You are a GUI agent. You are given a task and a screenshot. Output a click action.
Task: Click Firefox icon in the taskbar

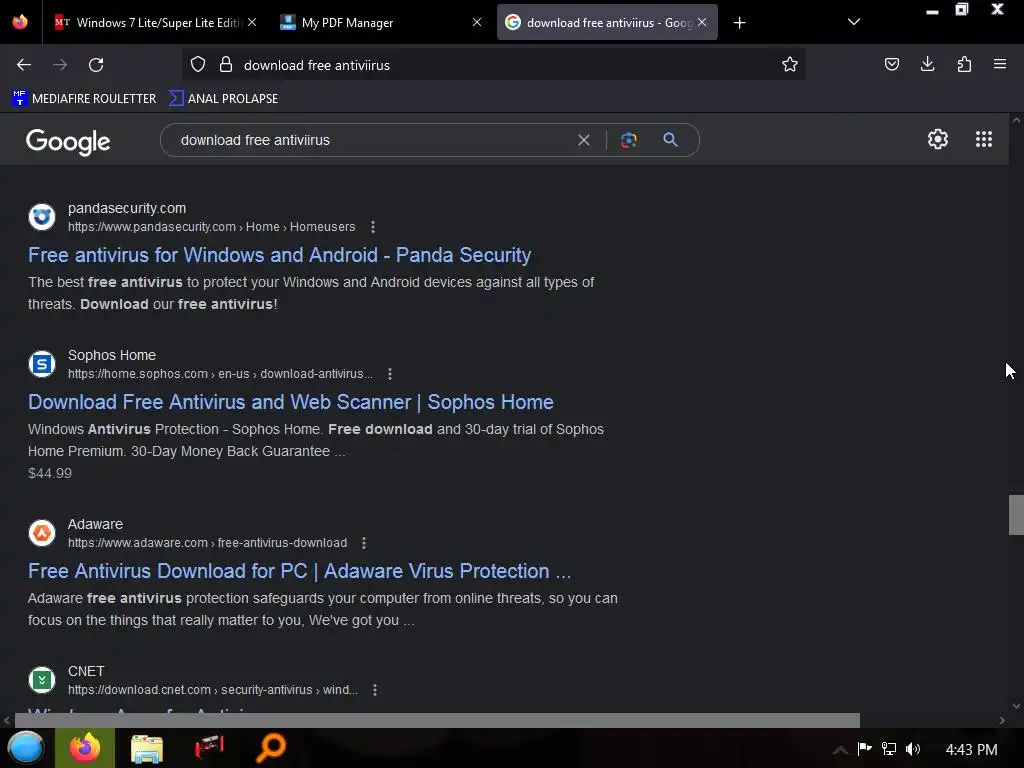85,748
